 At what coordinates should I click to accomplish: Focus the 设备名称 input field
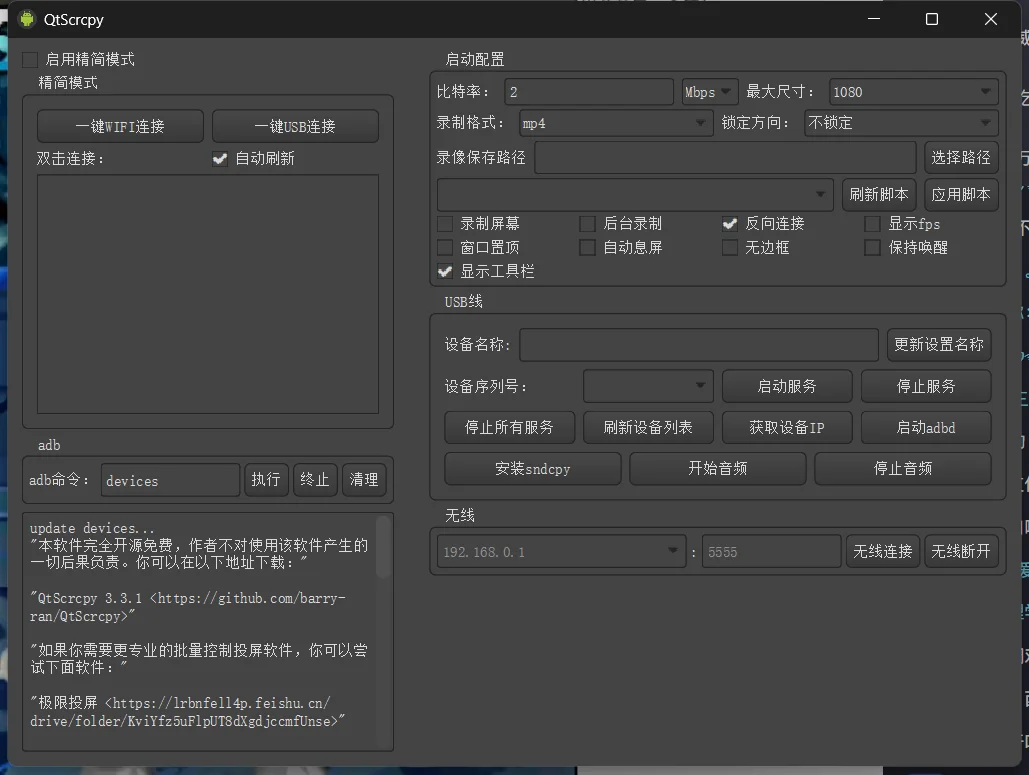coord(699,345)
